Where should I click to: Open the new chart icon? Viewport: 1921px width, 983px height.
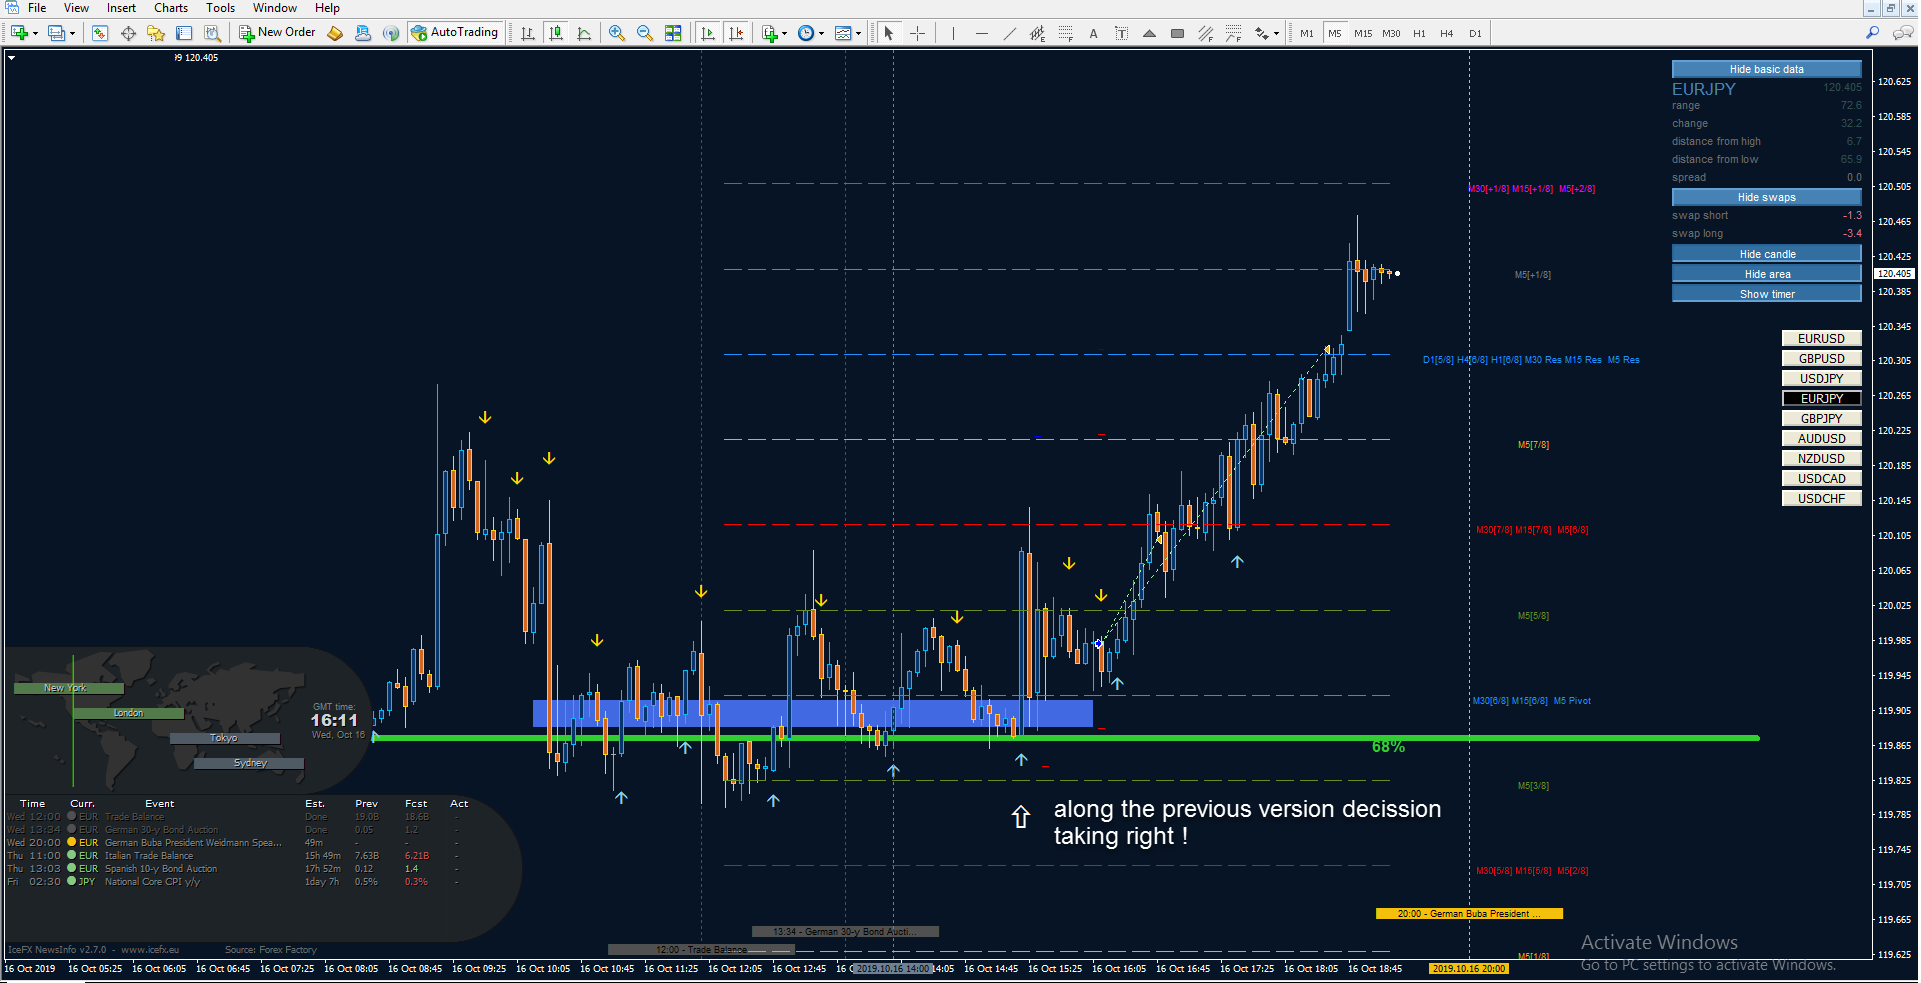(19, 33)
